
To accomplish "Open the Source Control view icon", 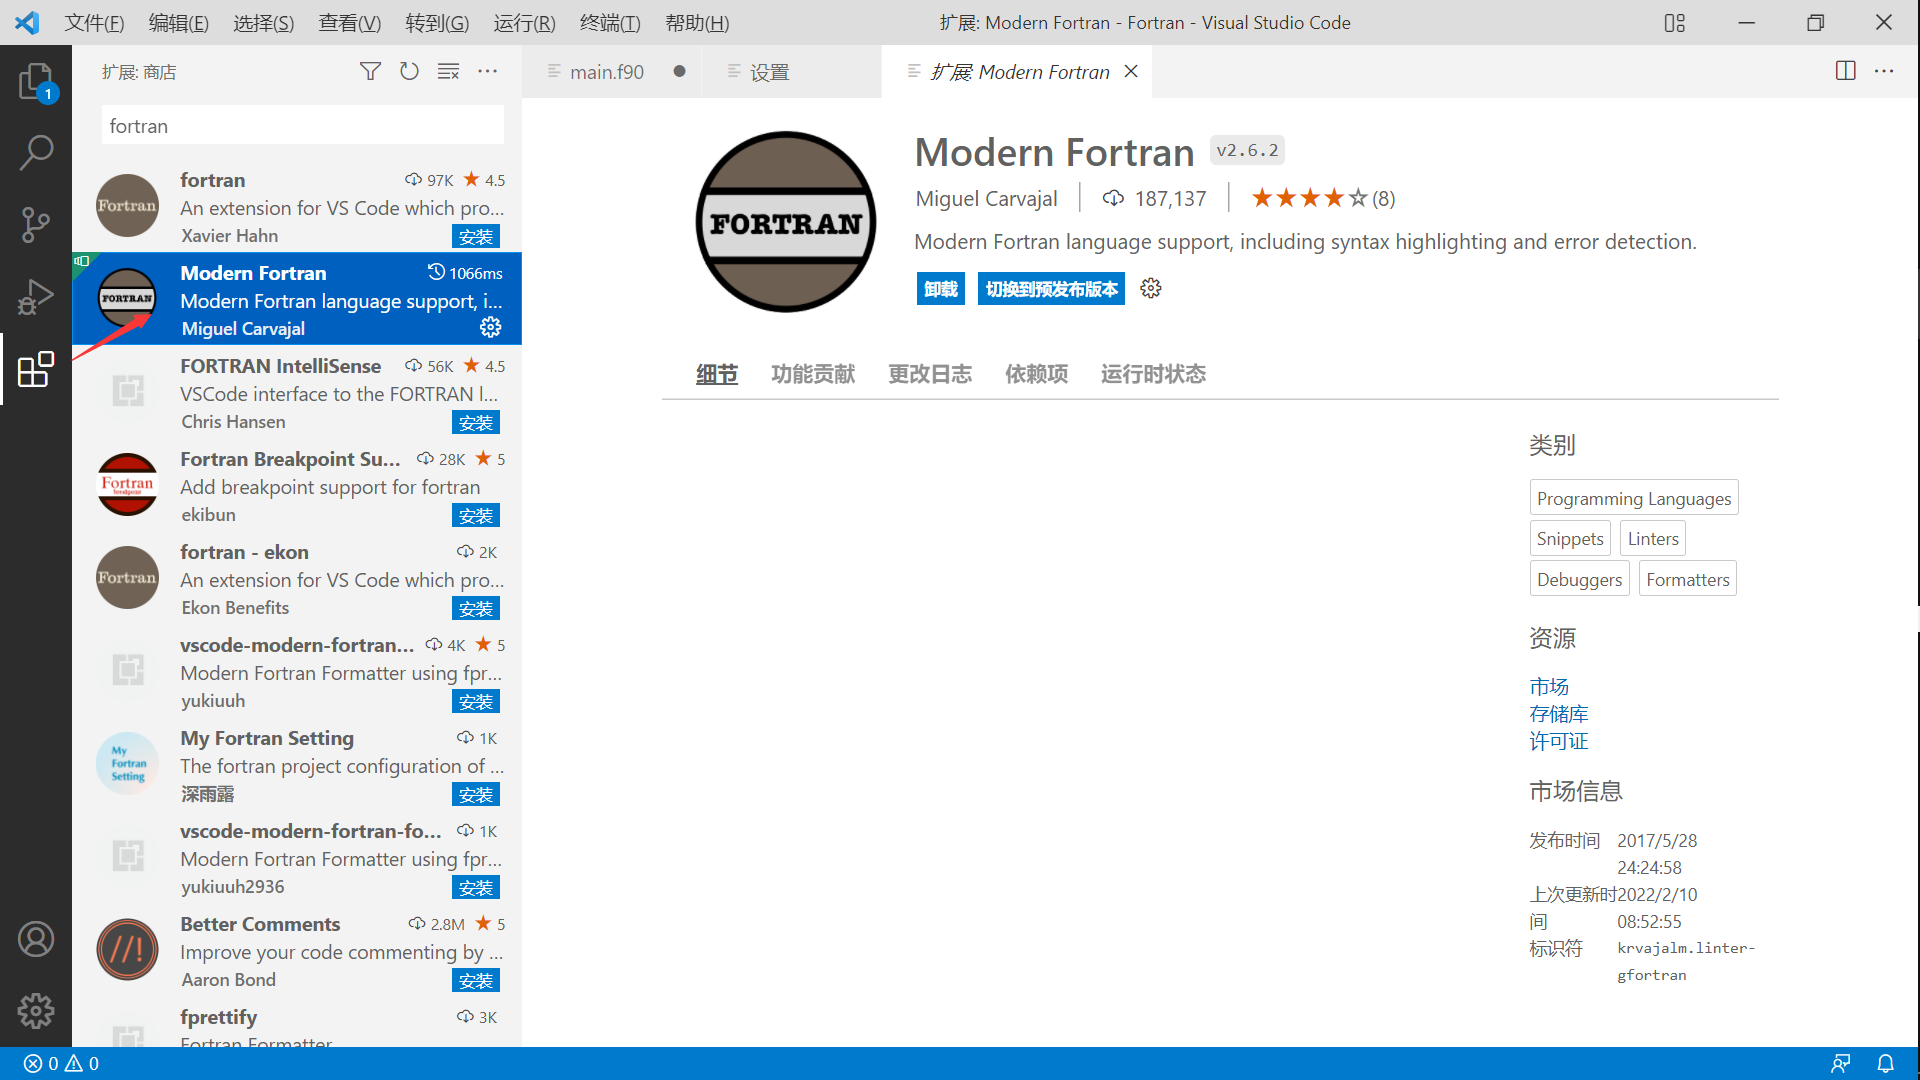I will point(36,225).
